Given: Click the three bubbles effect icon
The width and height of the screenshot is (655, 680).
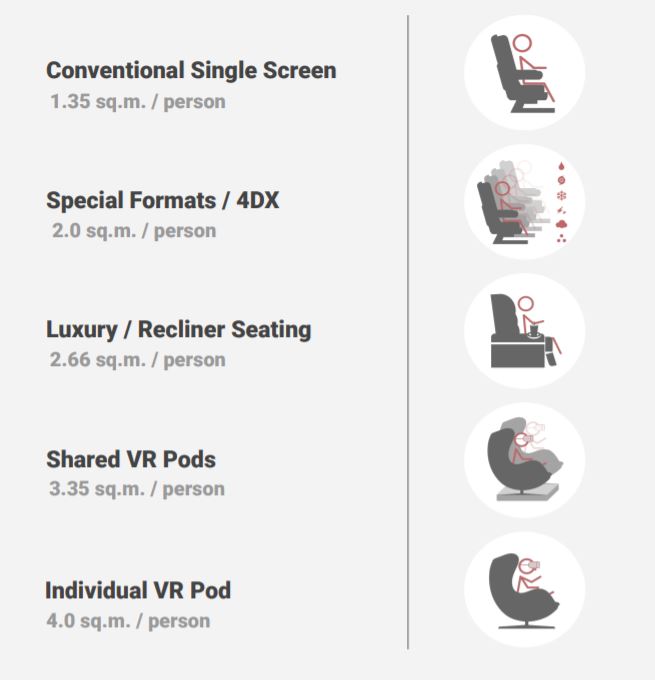Looking at the screenshot, I should tap(561, 239).
